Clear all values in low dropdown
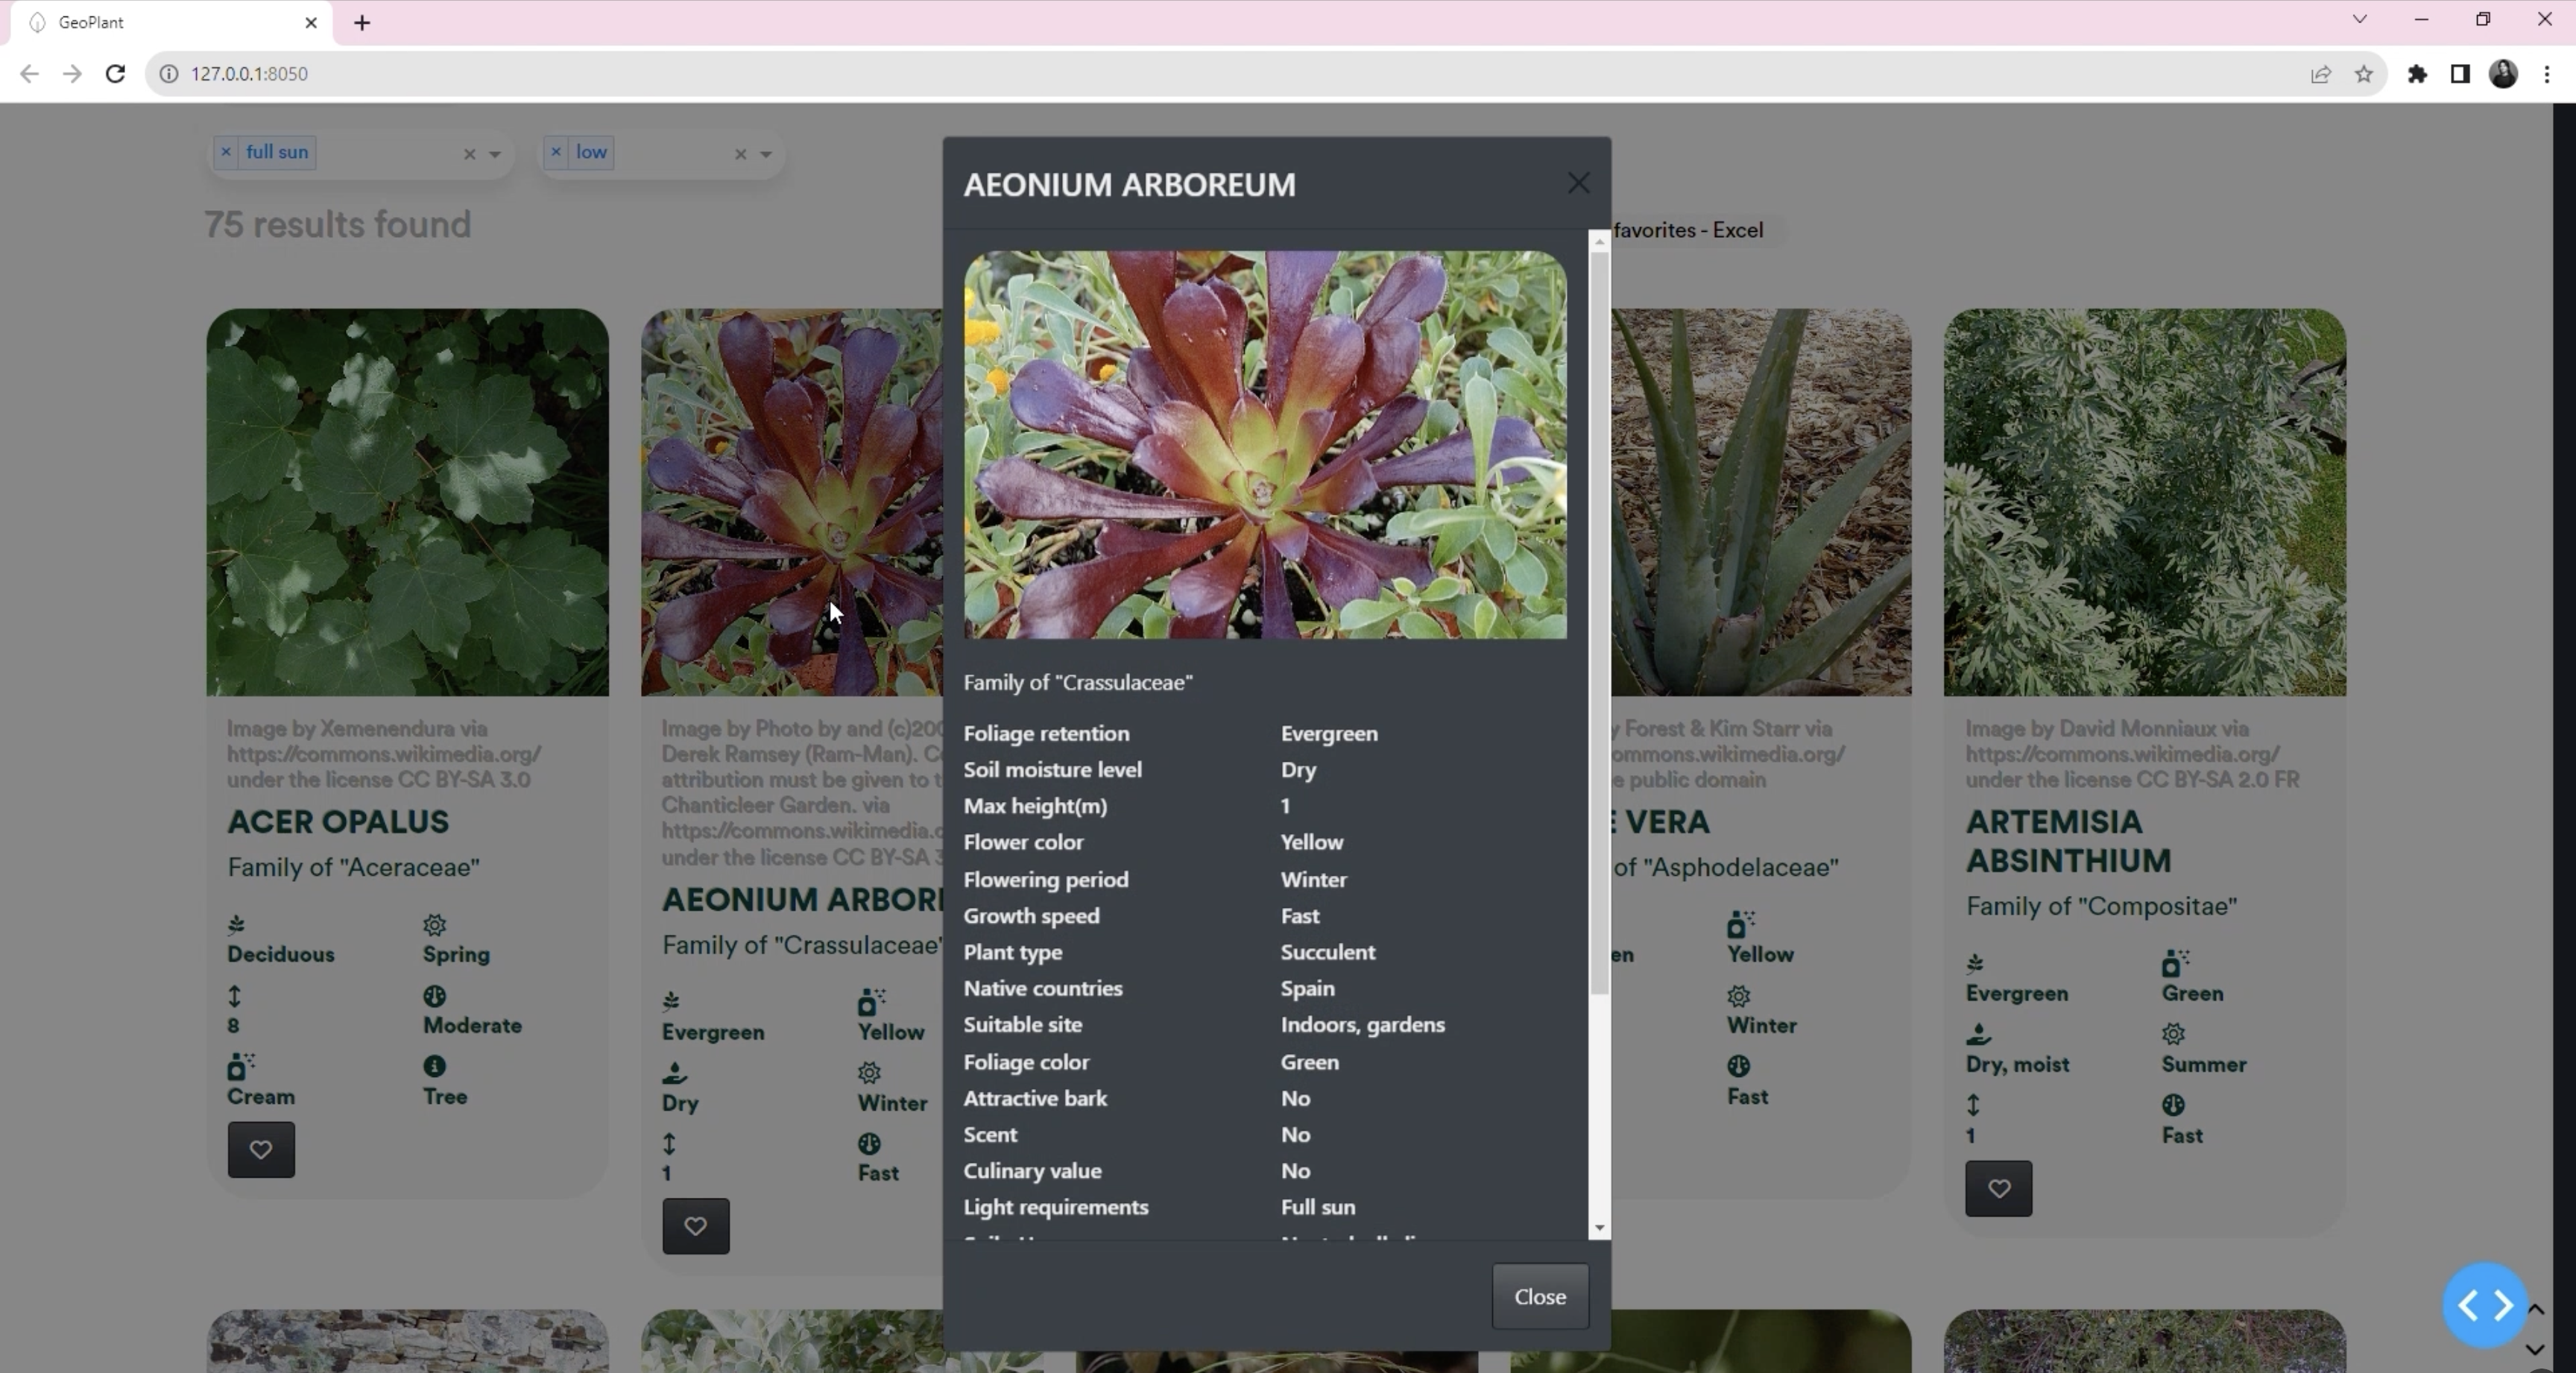Image resolution: width=2576 pixels, height=1373 pixels. (x=741, y=154)
